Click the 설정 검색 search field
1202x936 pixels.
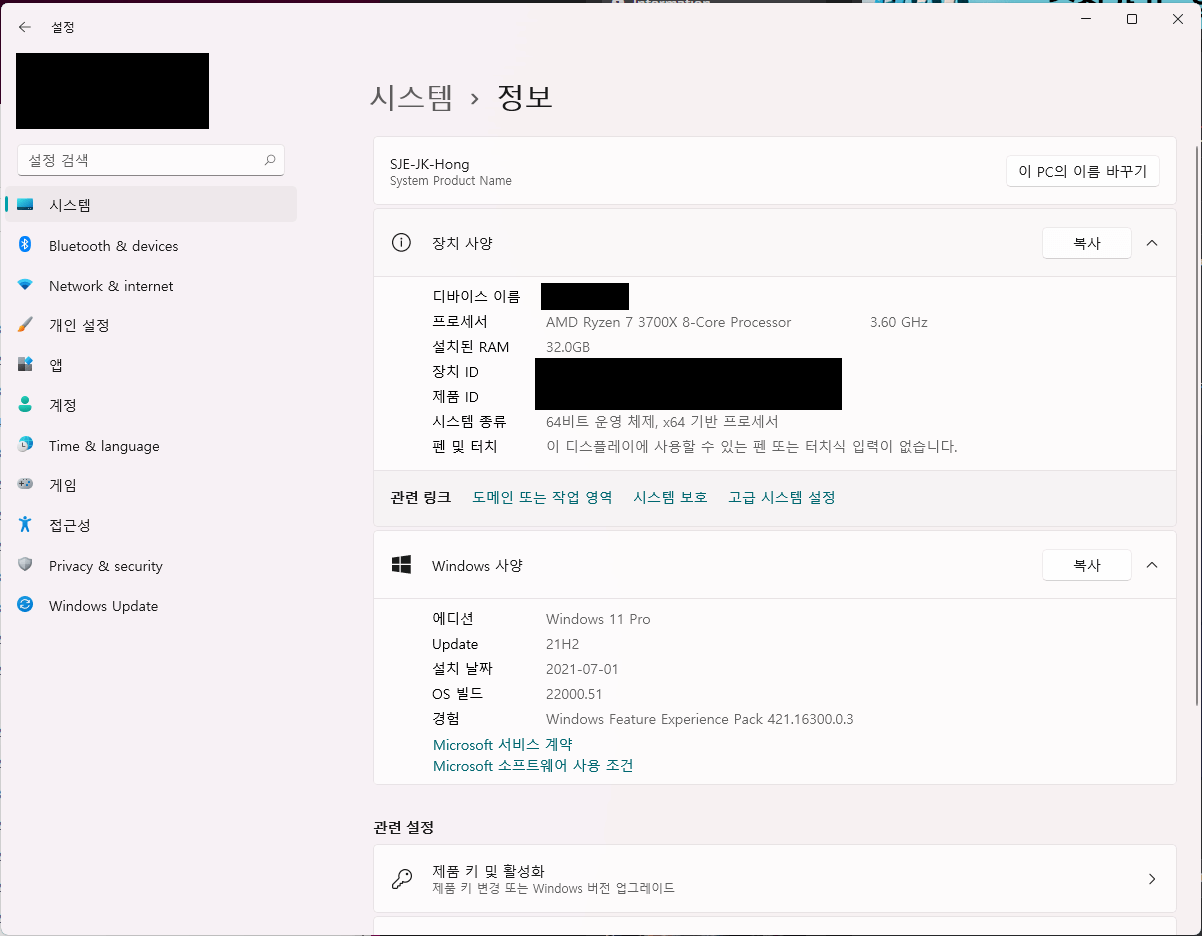151,160
